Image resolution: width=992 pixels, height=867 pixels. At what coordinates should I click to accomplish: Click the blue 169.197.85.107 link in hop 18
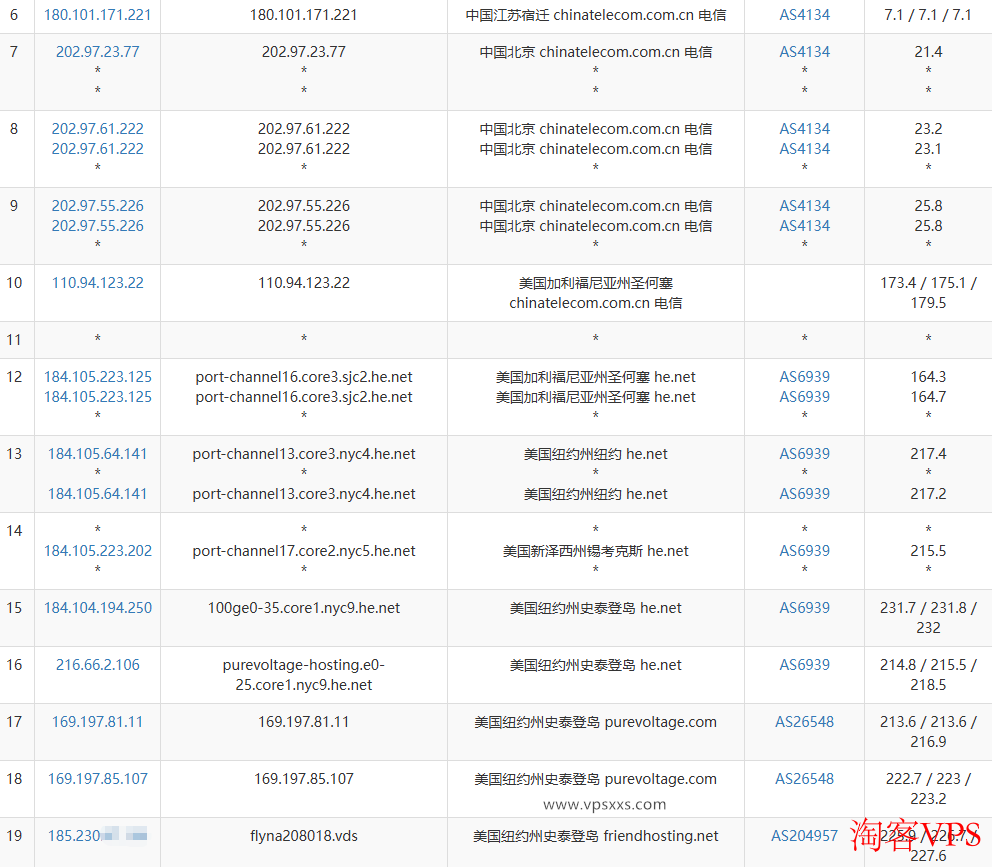(x=97, y=778)
